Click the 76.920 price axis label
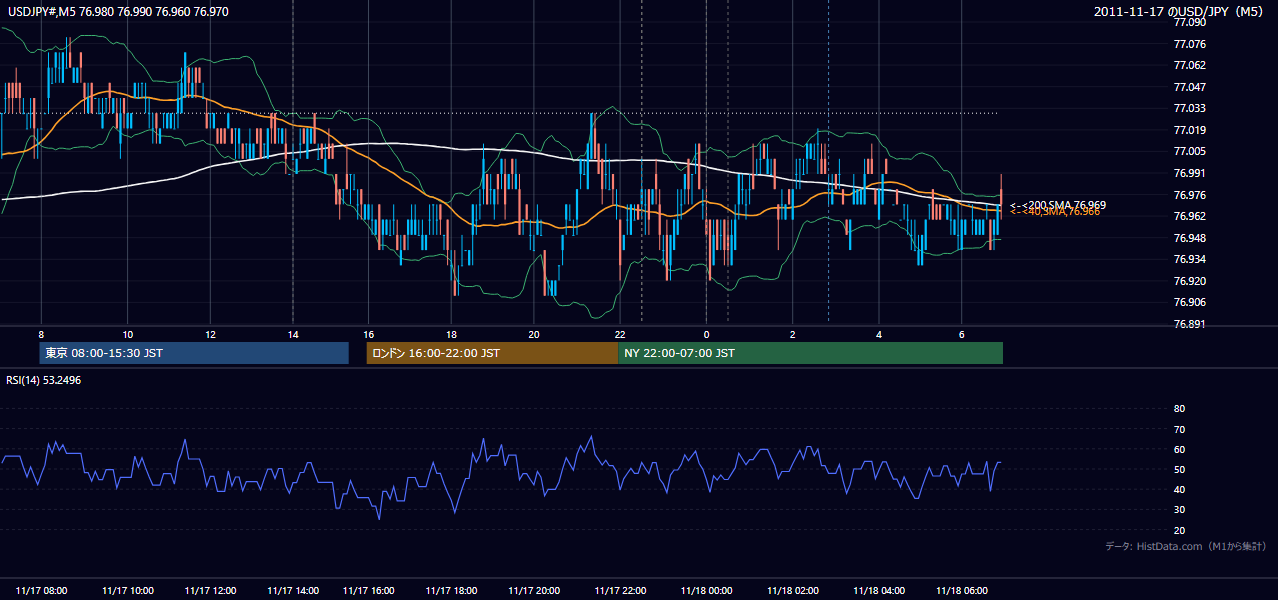This screenshot has height=600, width=1278. click(x=1190, y=281)
